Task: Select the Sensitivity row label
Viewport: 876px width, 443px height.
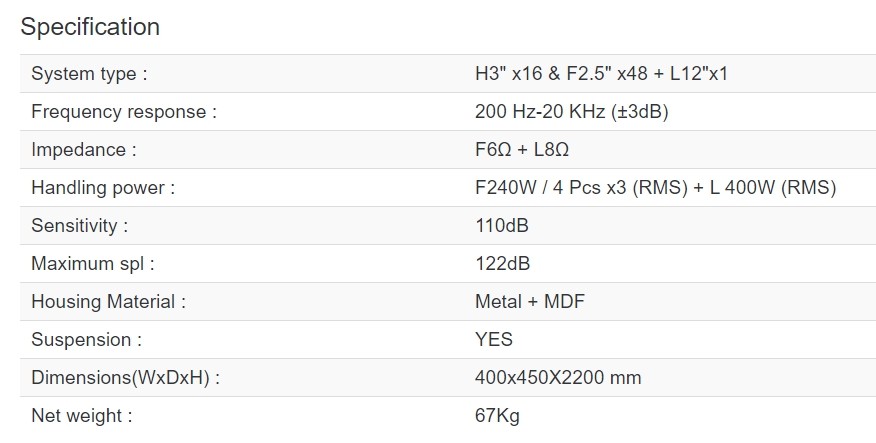Action: coord(80,226)
